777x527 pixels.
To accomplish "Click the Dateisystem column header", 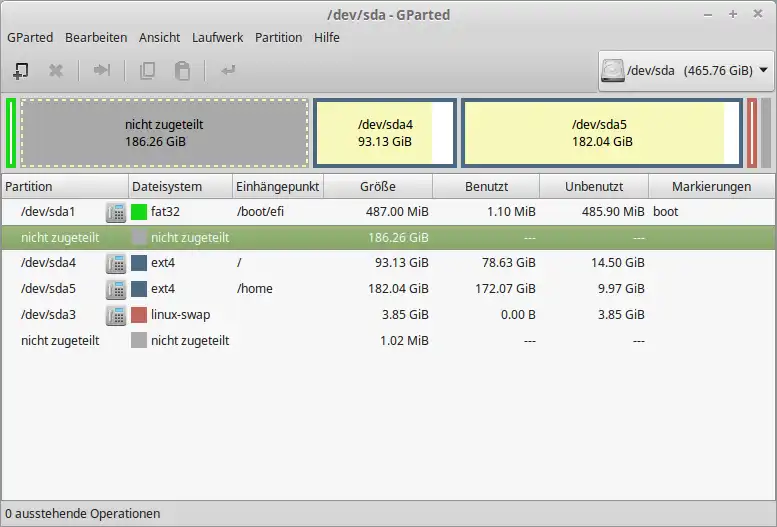I will tap(180, 186).
